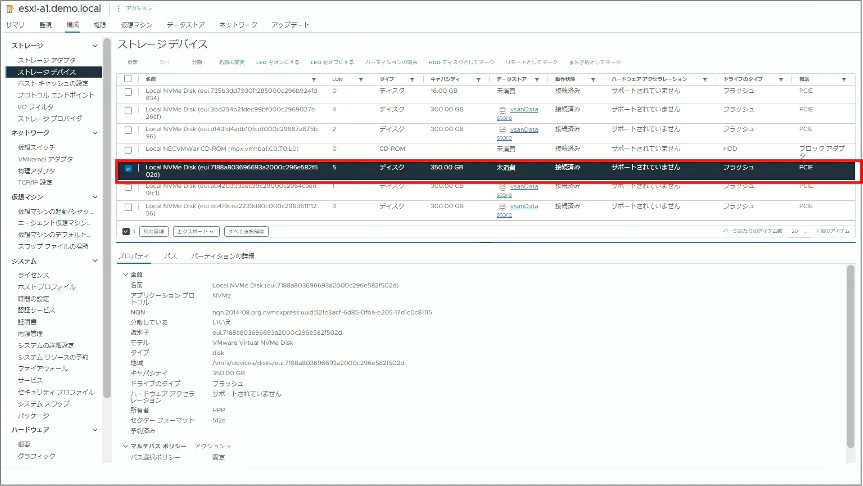Select TCP/IP 設定 in sidebar
The width and height of the screenshot is (863, 486).
pyautogui.click(x=35, y=182)
